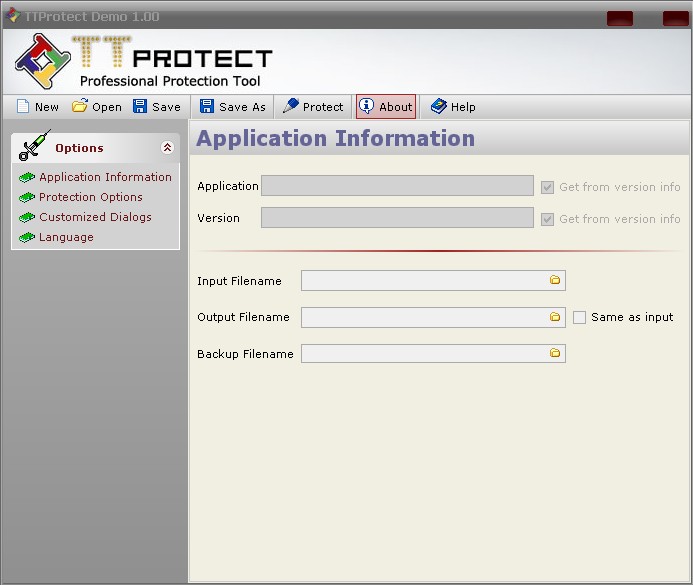Browse for Backup Filename with folder icon
The width and height of the screenshot is (693, 585).
click(555, 353)
